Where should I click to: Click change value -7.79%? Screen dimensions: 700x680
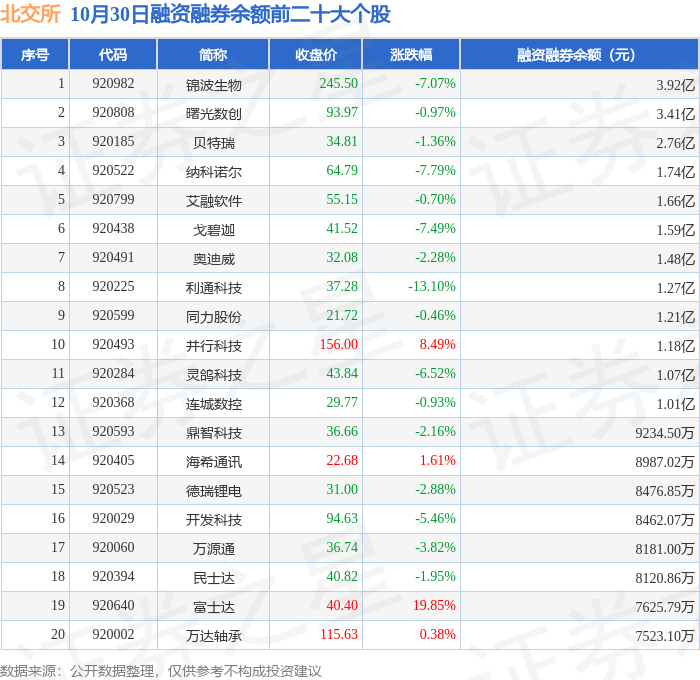(435, 171)
